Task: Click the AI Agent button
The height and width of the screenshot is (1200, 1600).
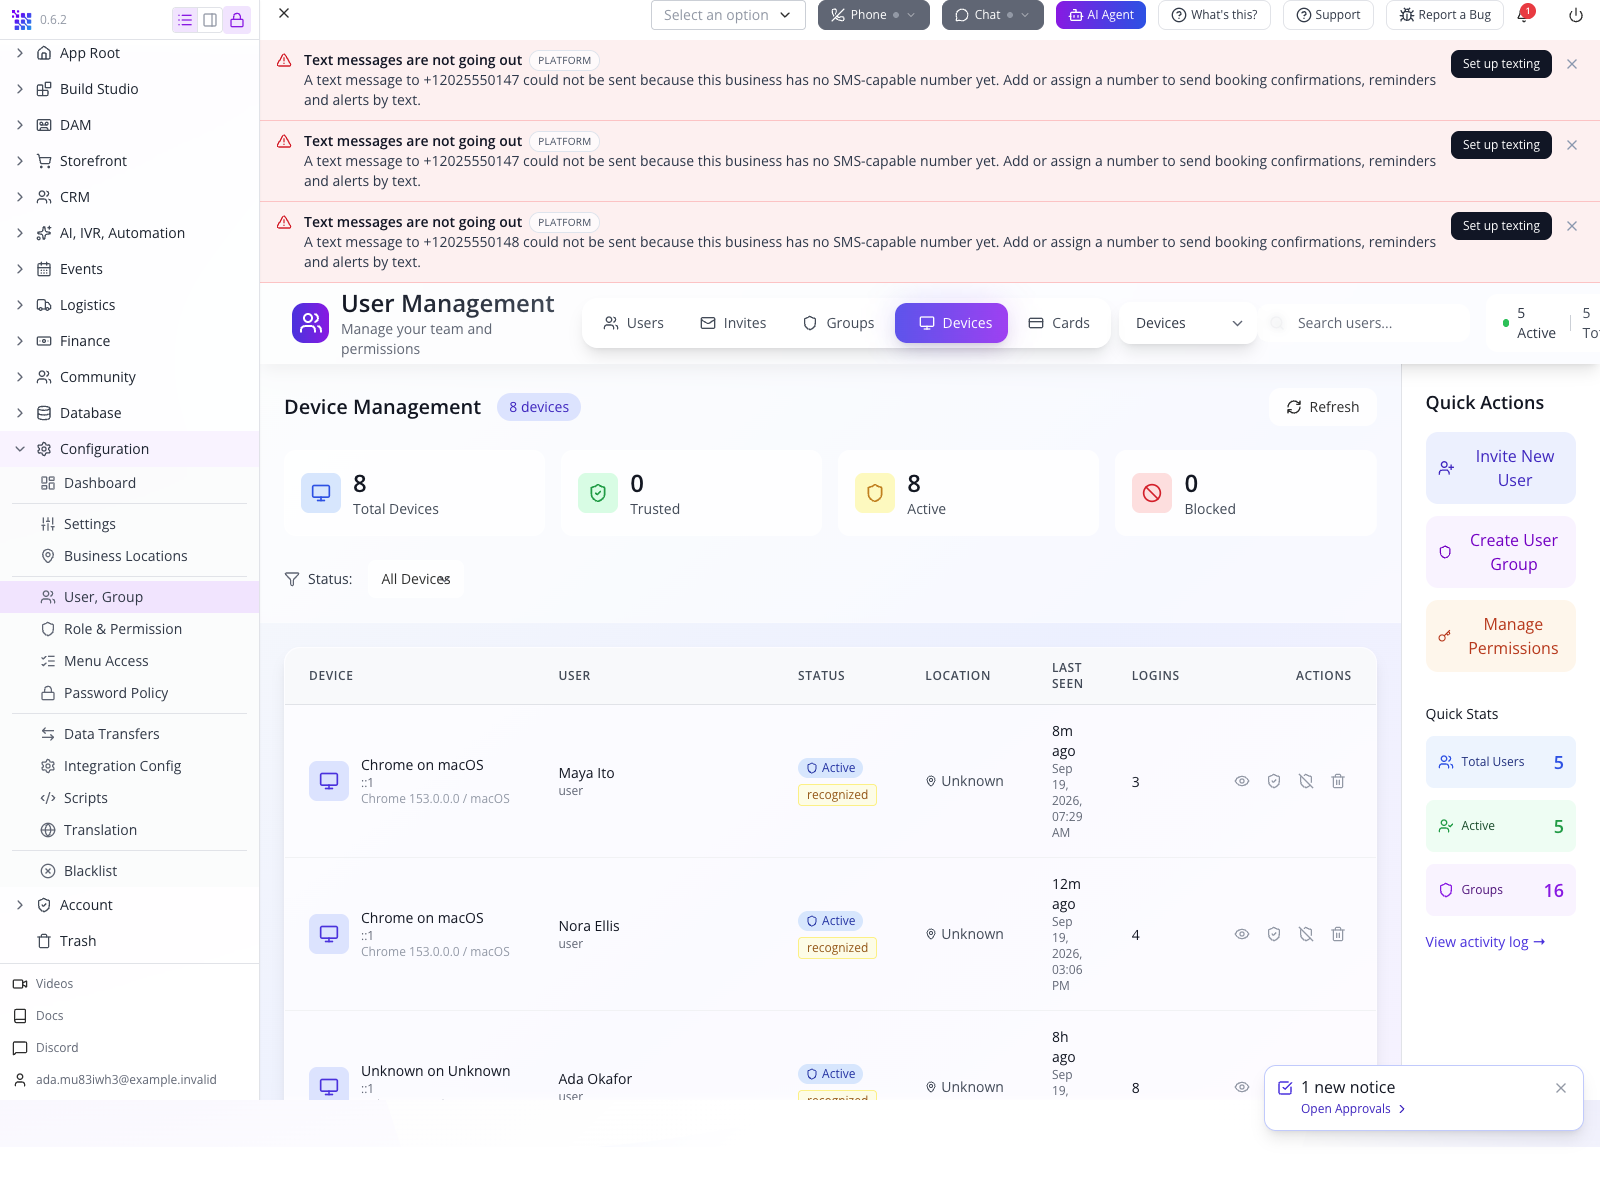Action: coord(1101,15)
